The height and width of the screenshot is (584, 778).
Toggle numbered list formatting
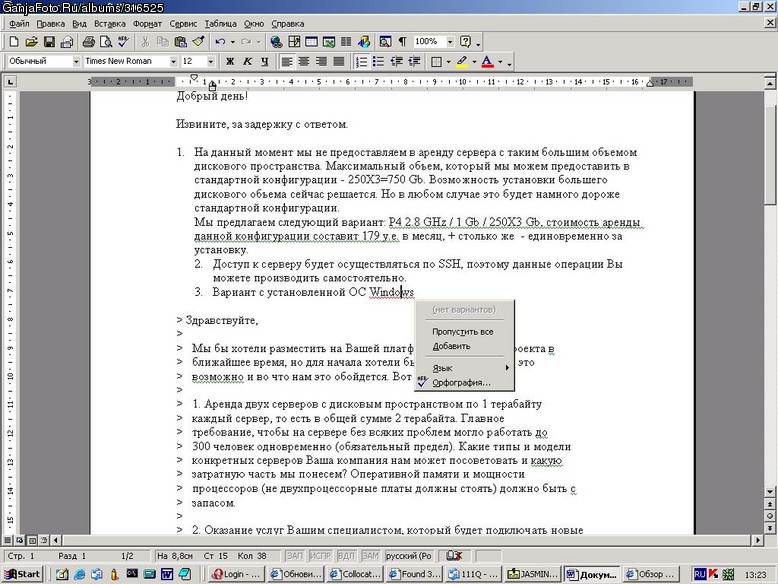362,62
